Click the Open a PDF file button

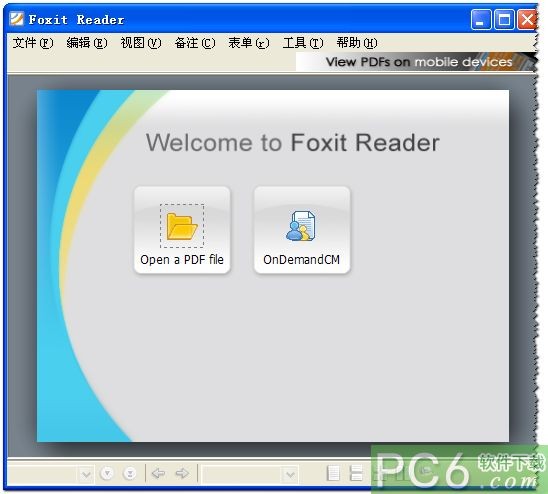coord(182,230)
